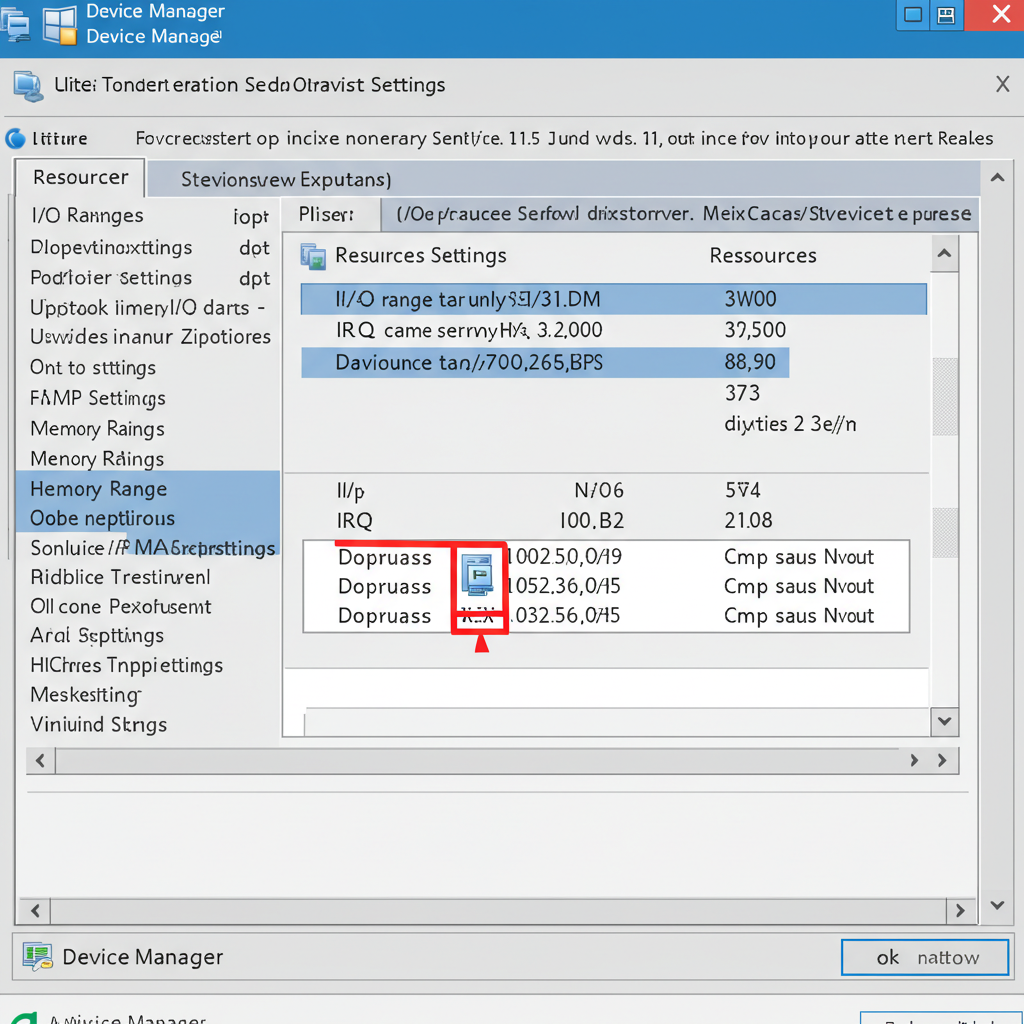
Task: Click the empty input field below the list
Action: [616, 722]
